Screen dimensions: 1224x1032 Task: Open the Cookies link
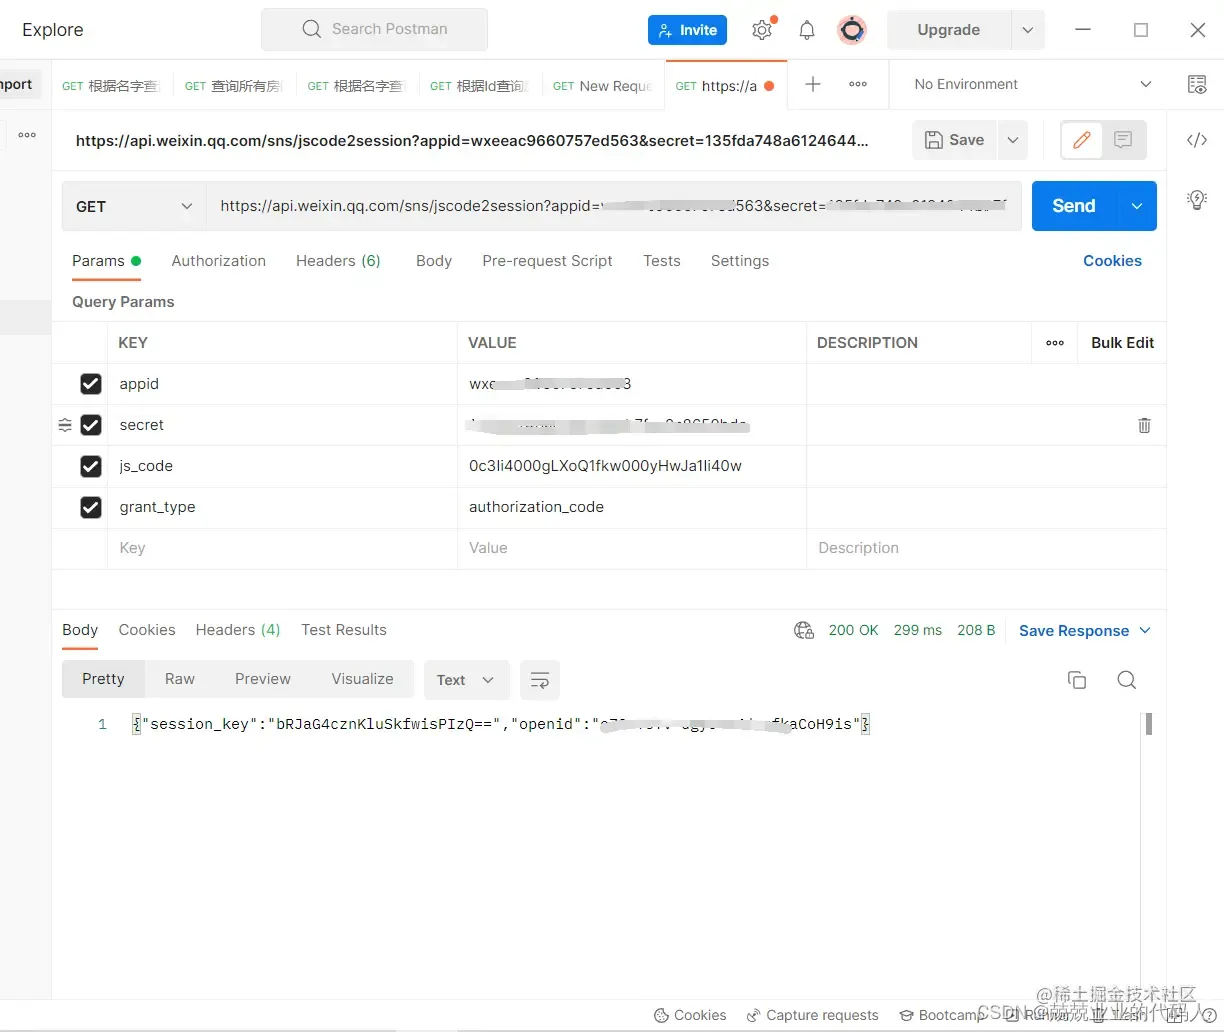click(1112, 261)
